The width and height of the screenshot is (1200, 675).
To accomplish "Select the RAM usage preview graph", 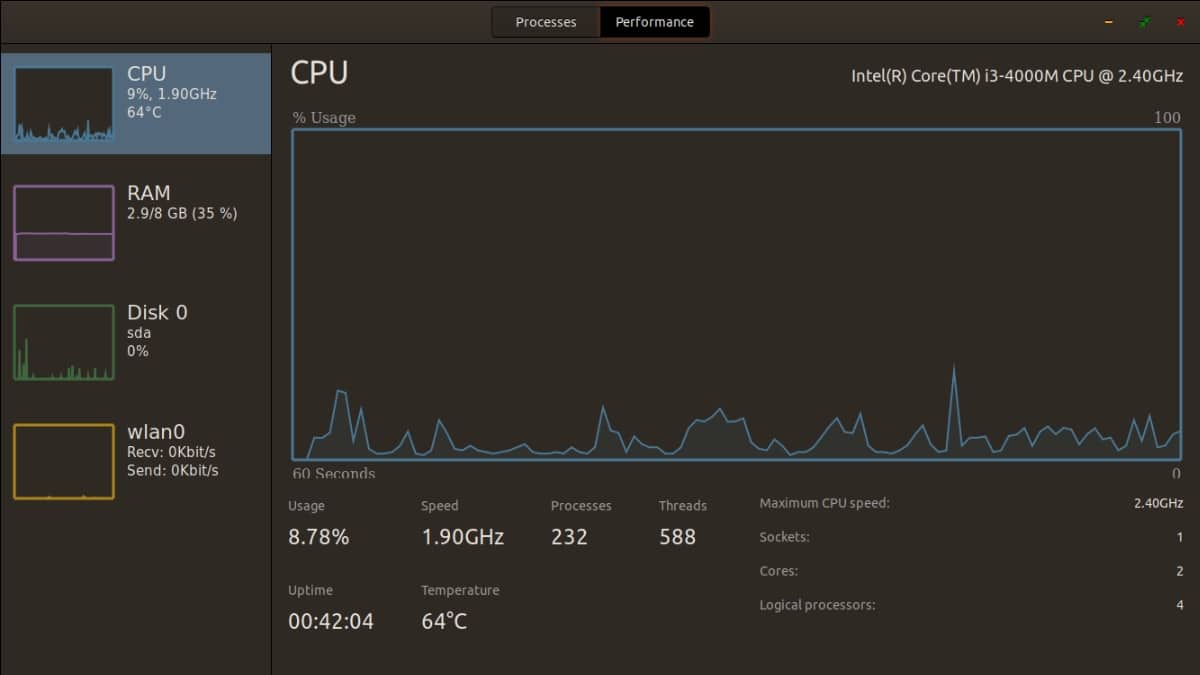I will (x=63, y=222).
